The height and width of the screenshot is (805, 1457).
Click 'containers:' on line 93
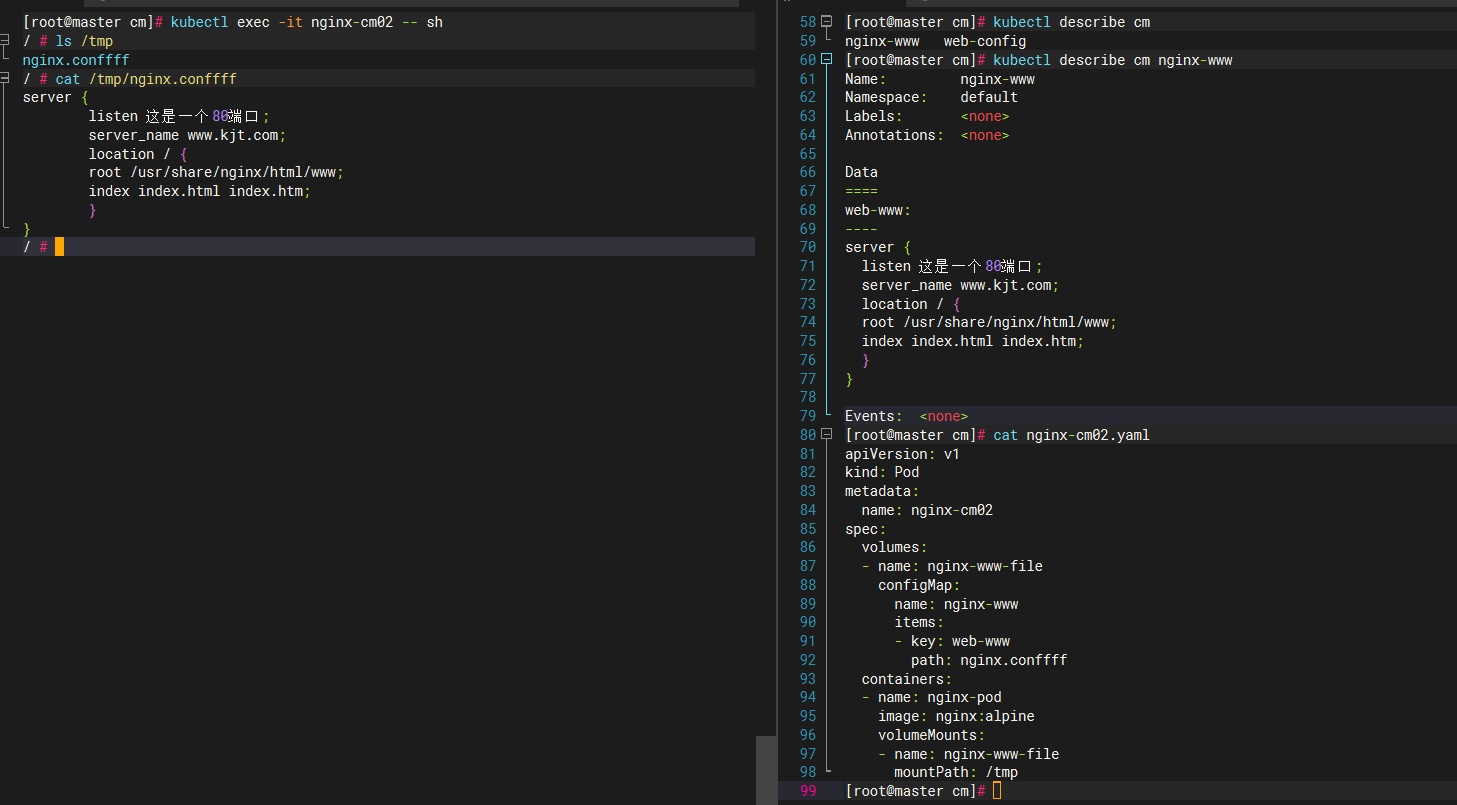click(x=907, y=679)
